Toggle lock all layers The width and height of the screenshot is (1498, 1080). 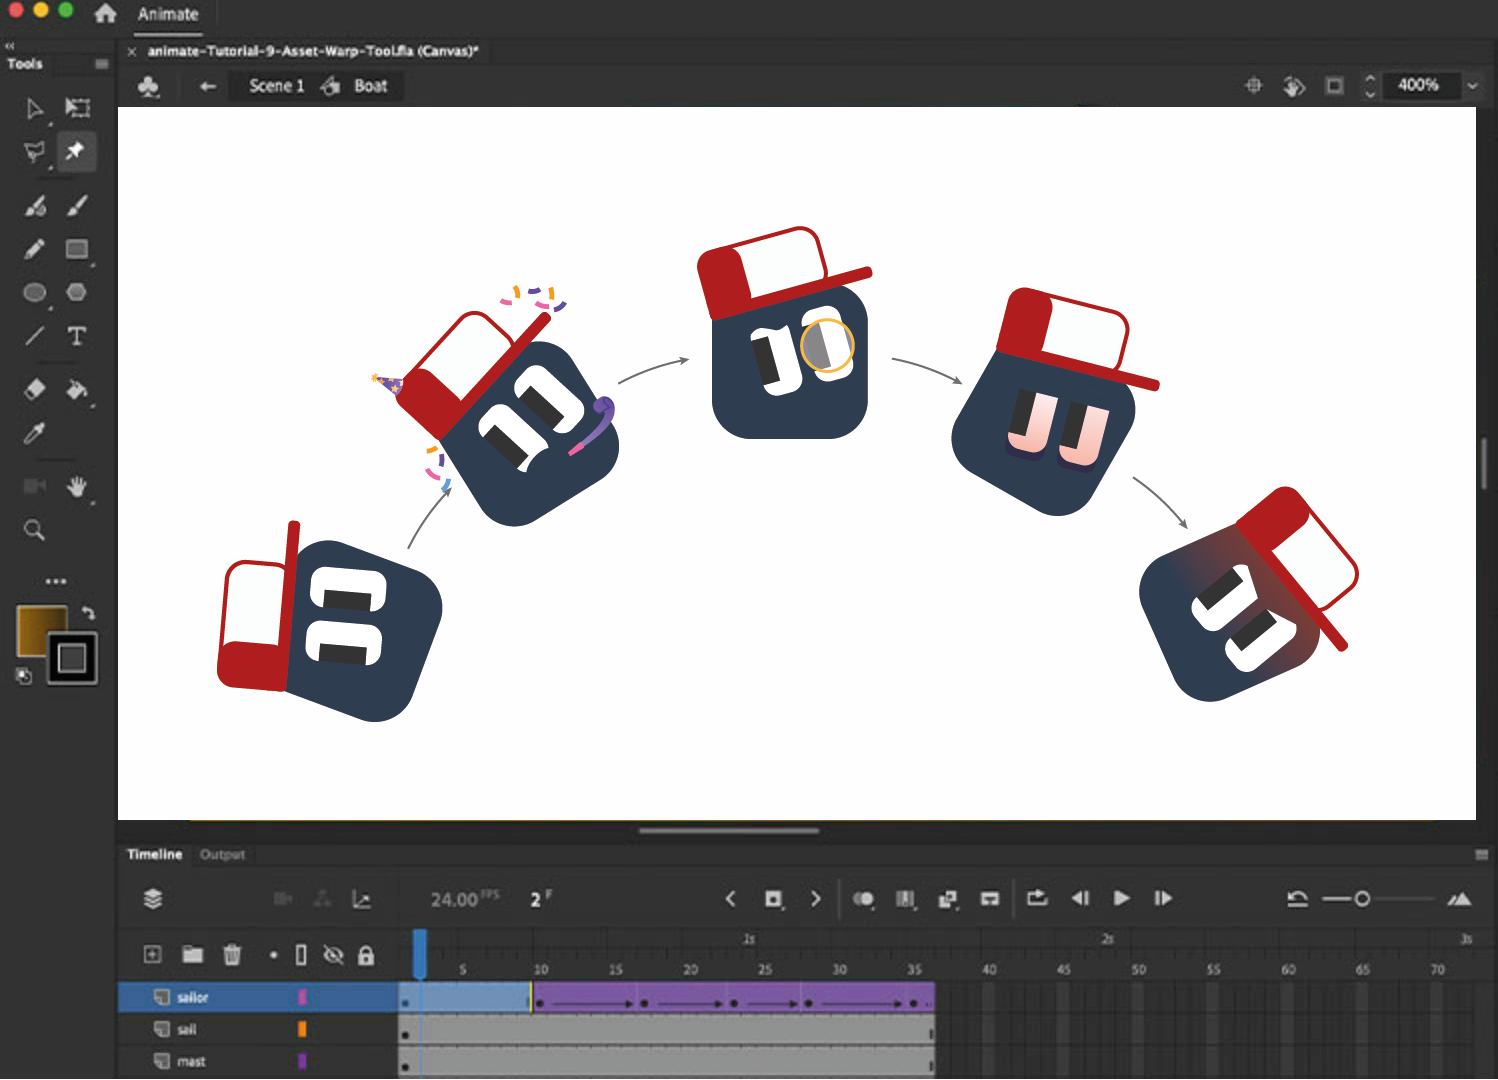366,955
